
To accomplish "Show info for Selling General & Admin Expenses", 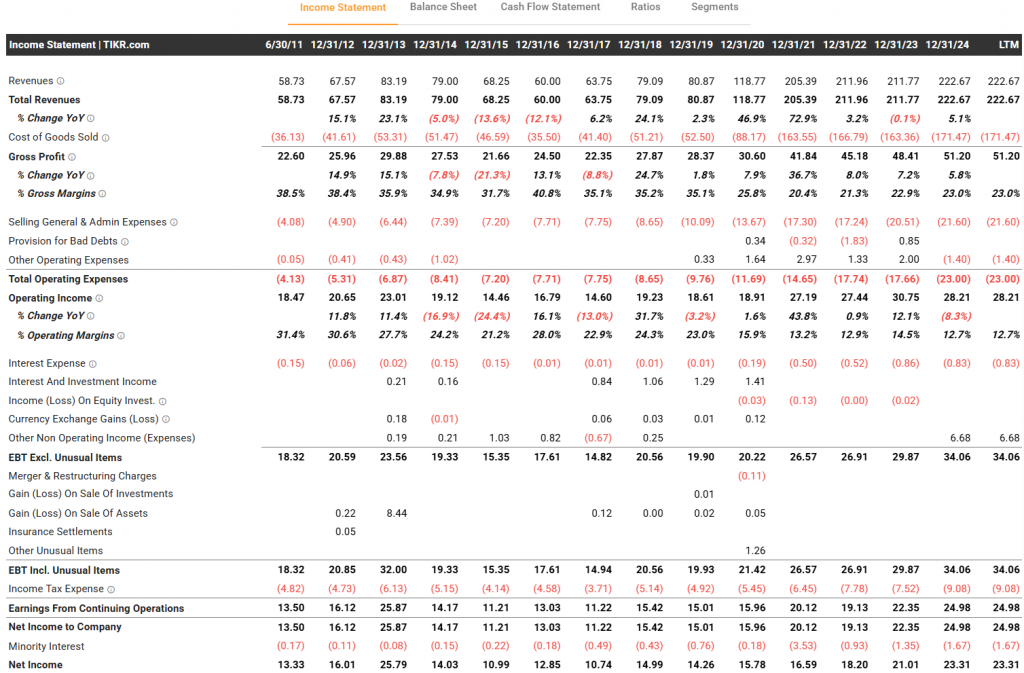I will point(174,223).
